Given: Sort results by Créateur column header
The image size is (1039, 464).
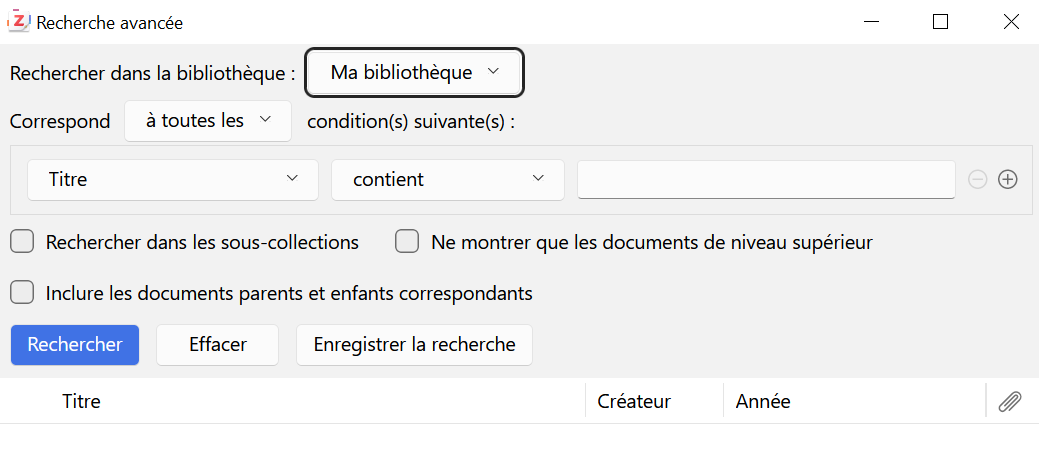Looking at the screenshot, I should (x=634, y=401).
